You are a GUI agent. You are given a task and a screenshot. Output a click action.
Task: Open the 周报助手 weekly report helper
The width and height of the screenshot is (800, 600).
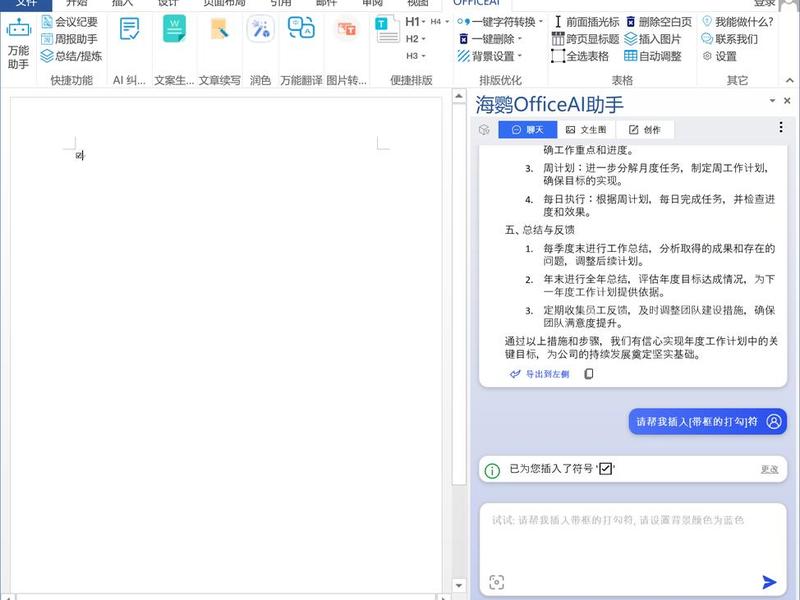click(69, 39)
